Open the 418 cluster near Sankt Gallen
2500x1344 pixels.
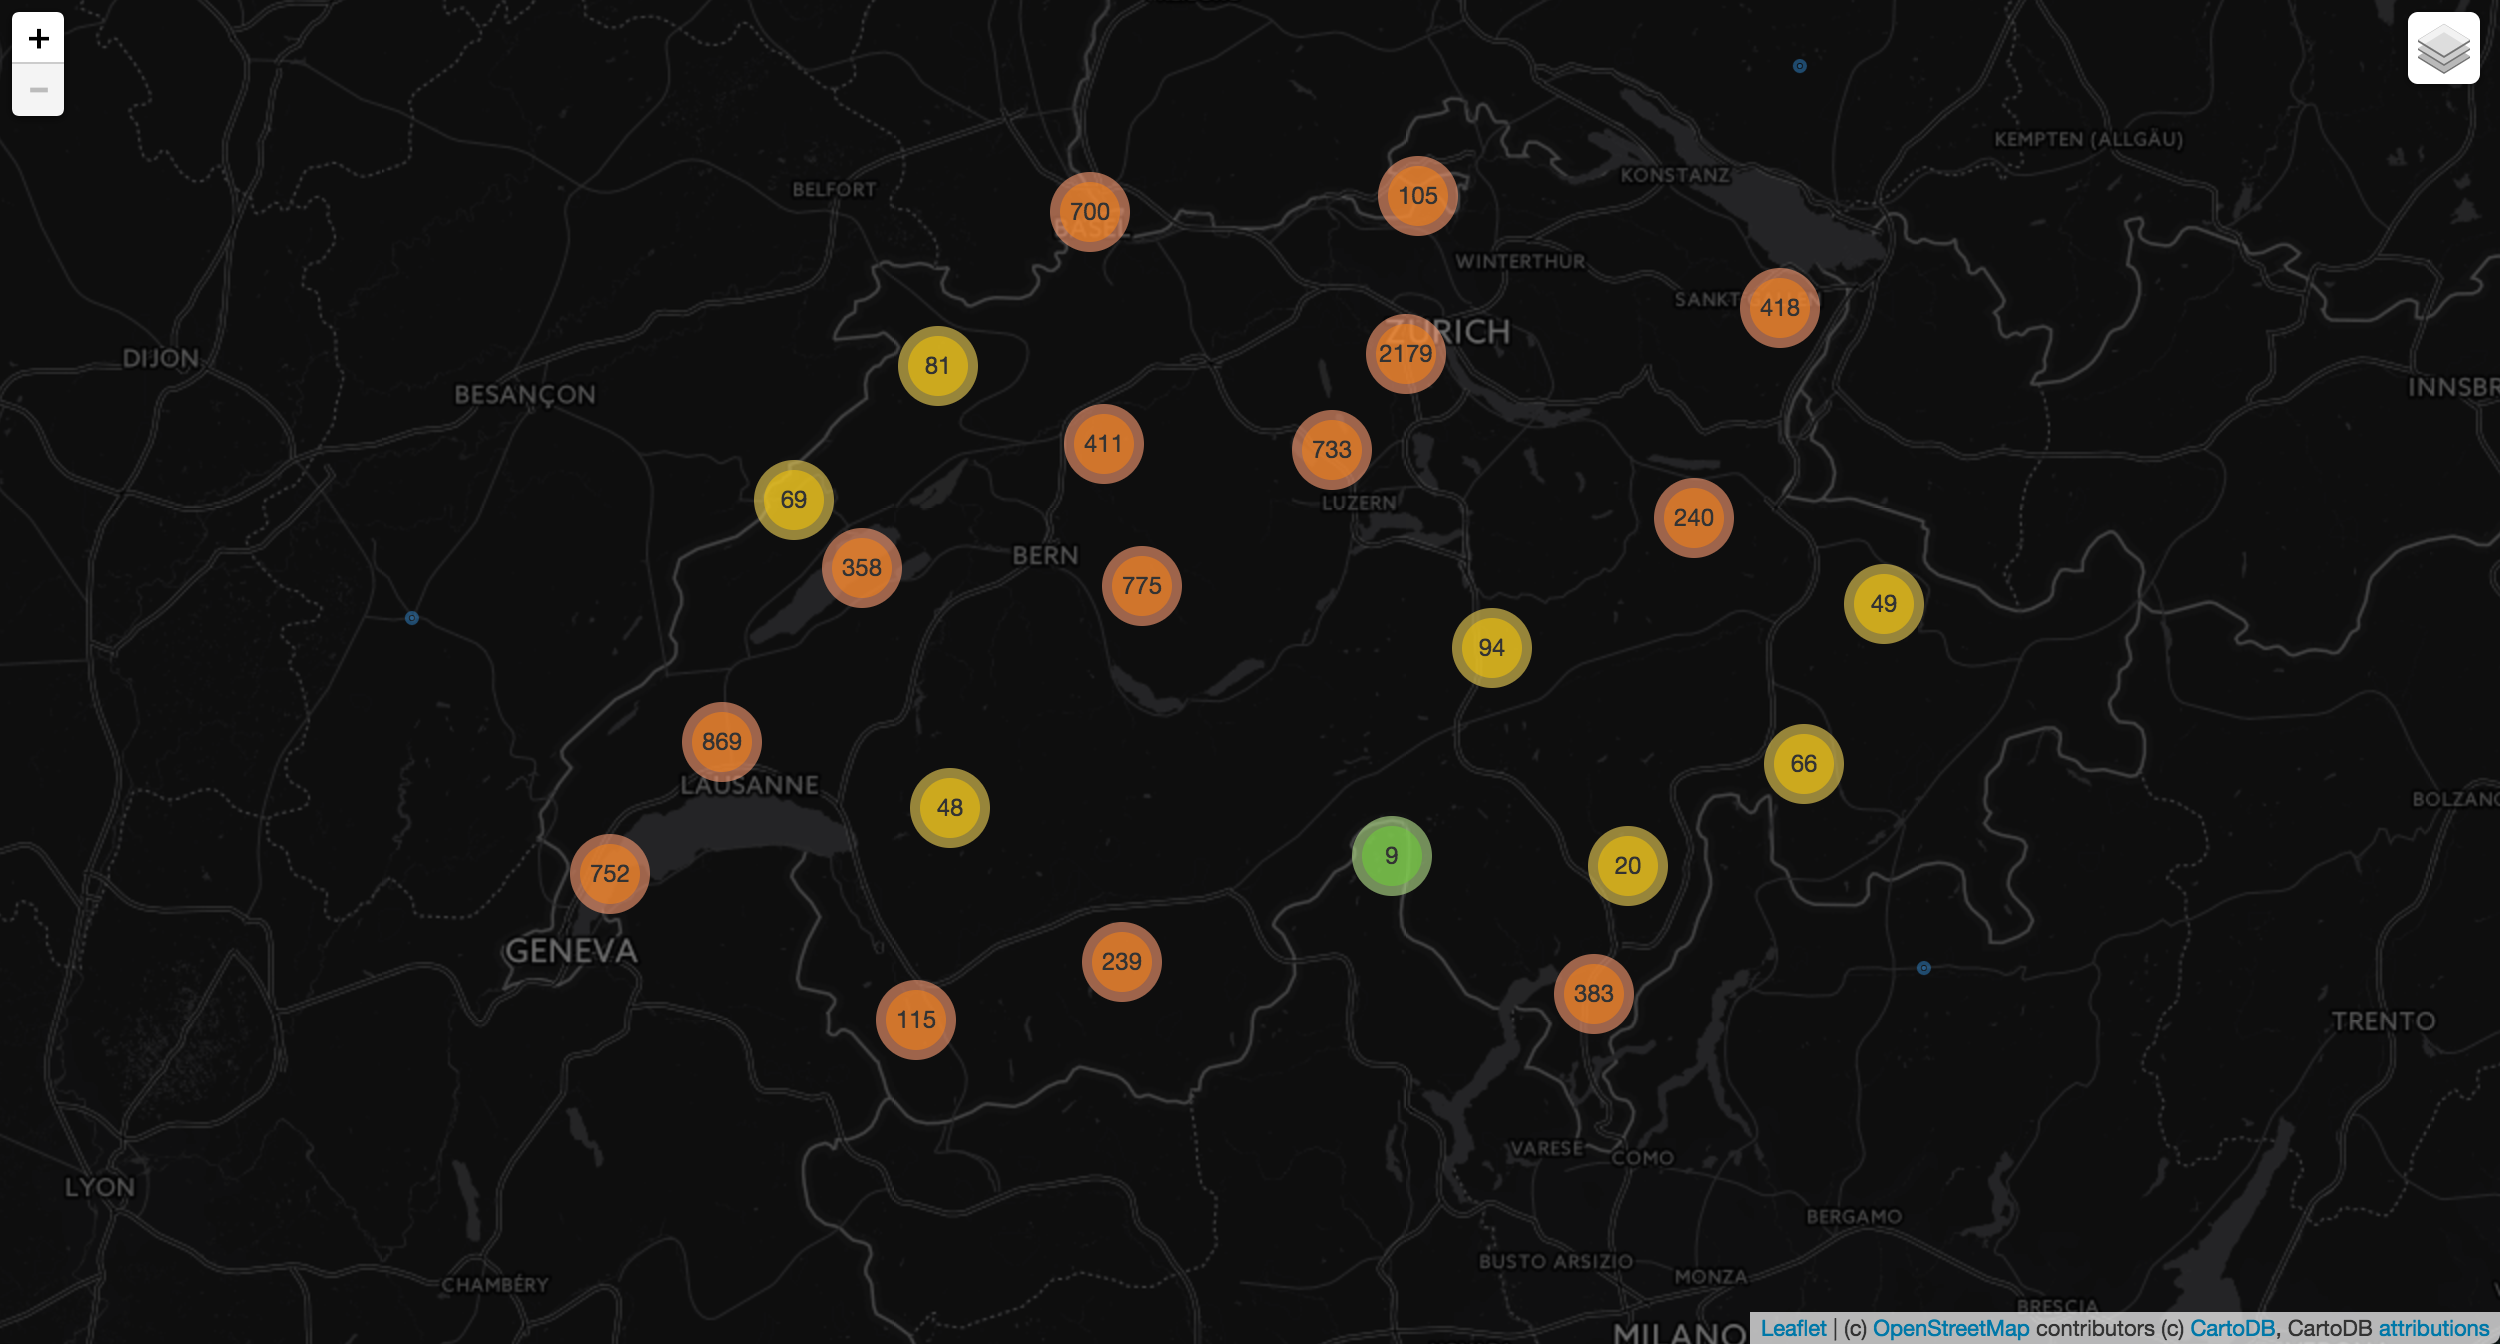[1779, 307]
